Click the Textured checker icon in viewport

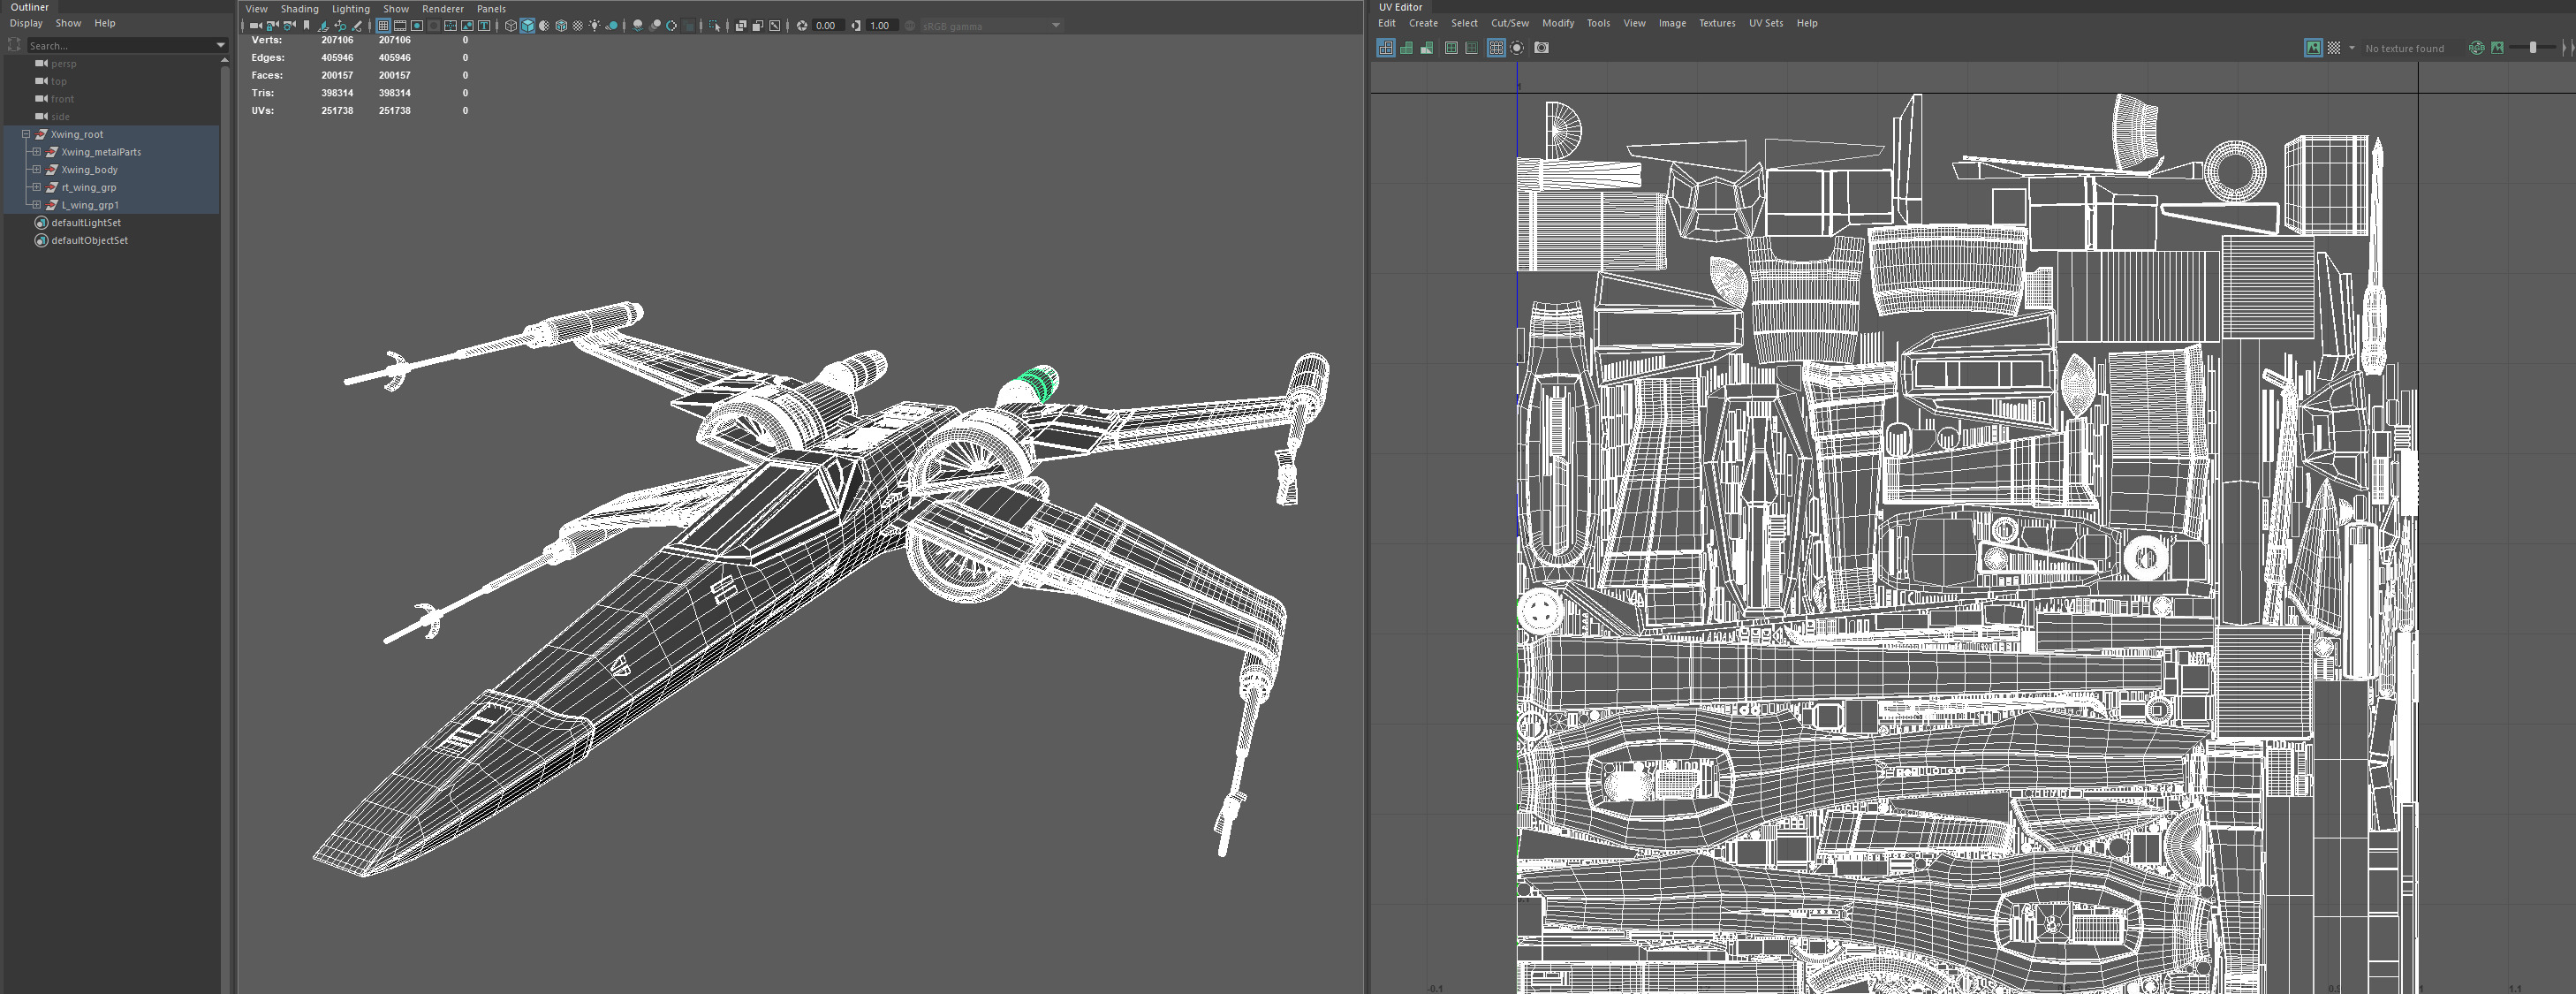[x=578, y=25]
